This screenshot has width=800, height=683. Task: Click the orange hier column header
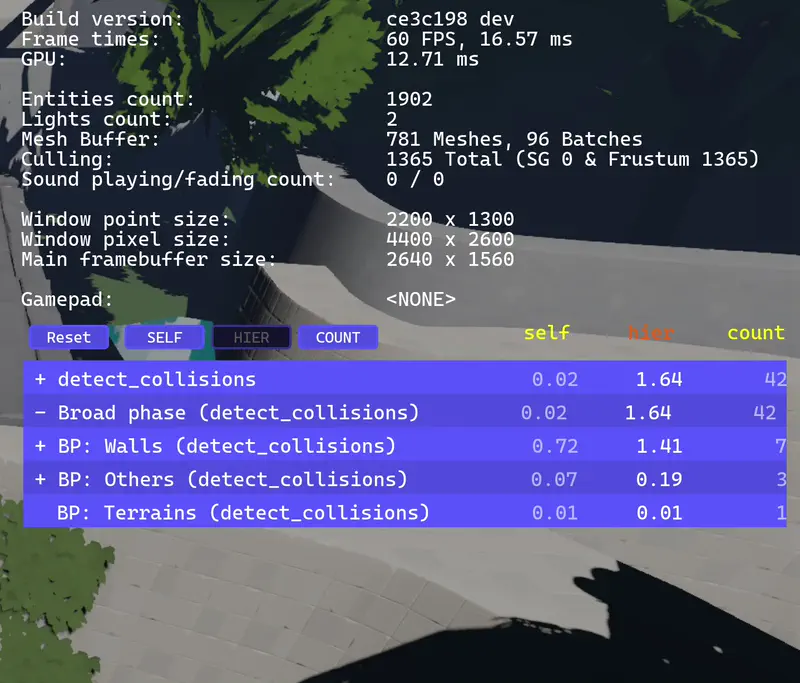[651, 333]
